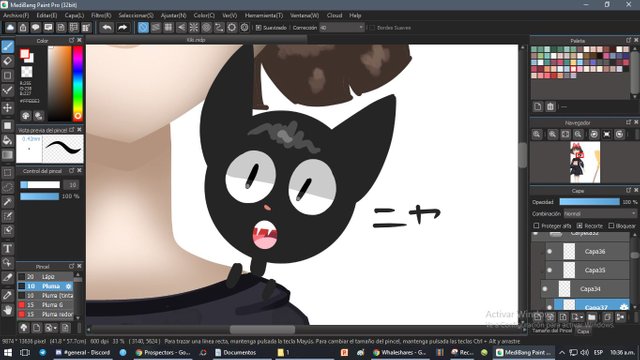Open the Filtro menu
The width and height of the screenshot is (640, 360).
pyautogui.click(x=101, y=16)
